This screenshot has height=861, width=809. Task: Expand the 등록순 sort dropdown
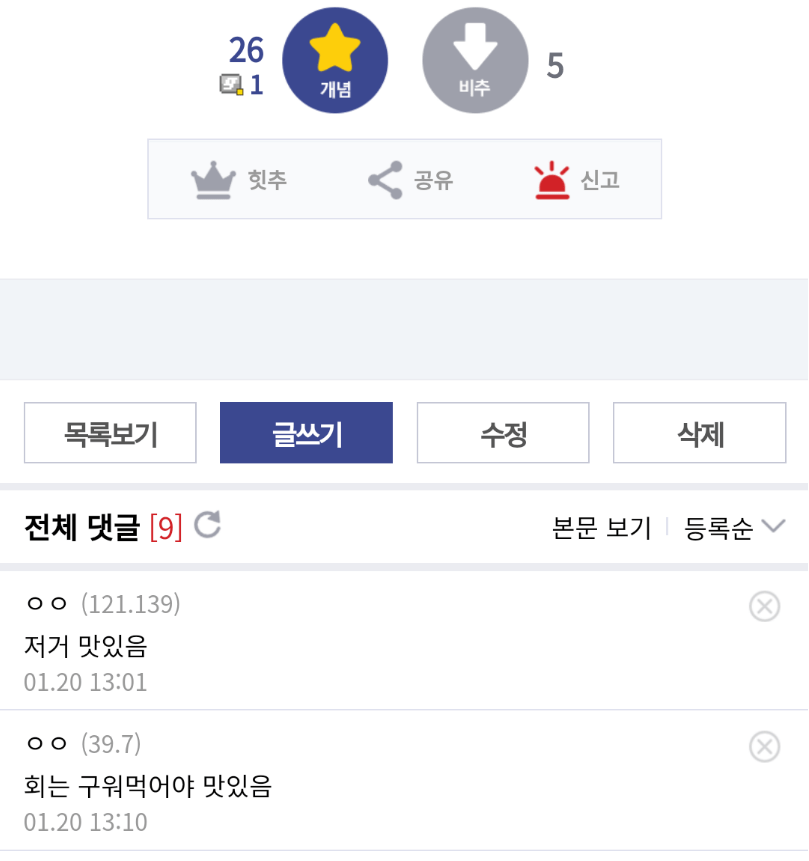(x=734, y=528)
